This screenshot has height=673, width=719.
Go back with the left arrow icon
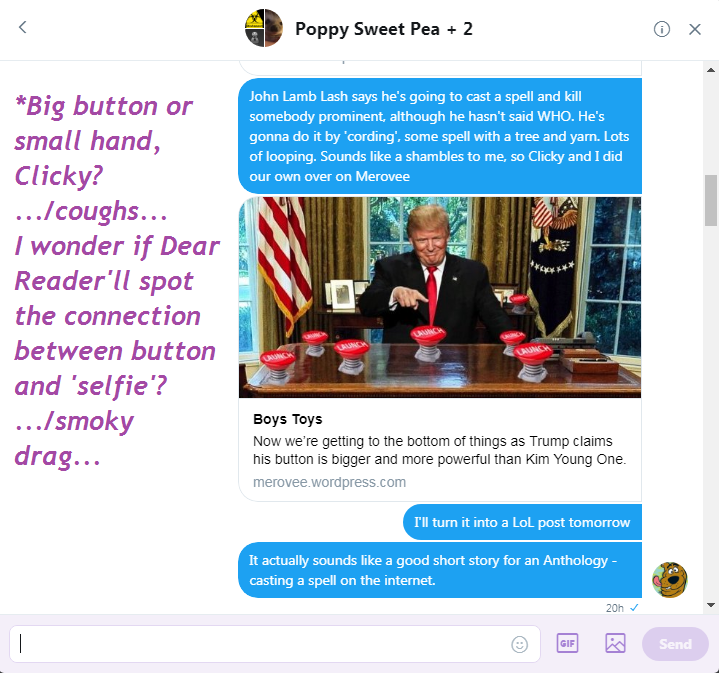(22, 28)
